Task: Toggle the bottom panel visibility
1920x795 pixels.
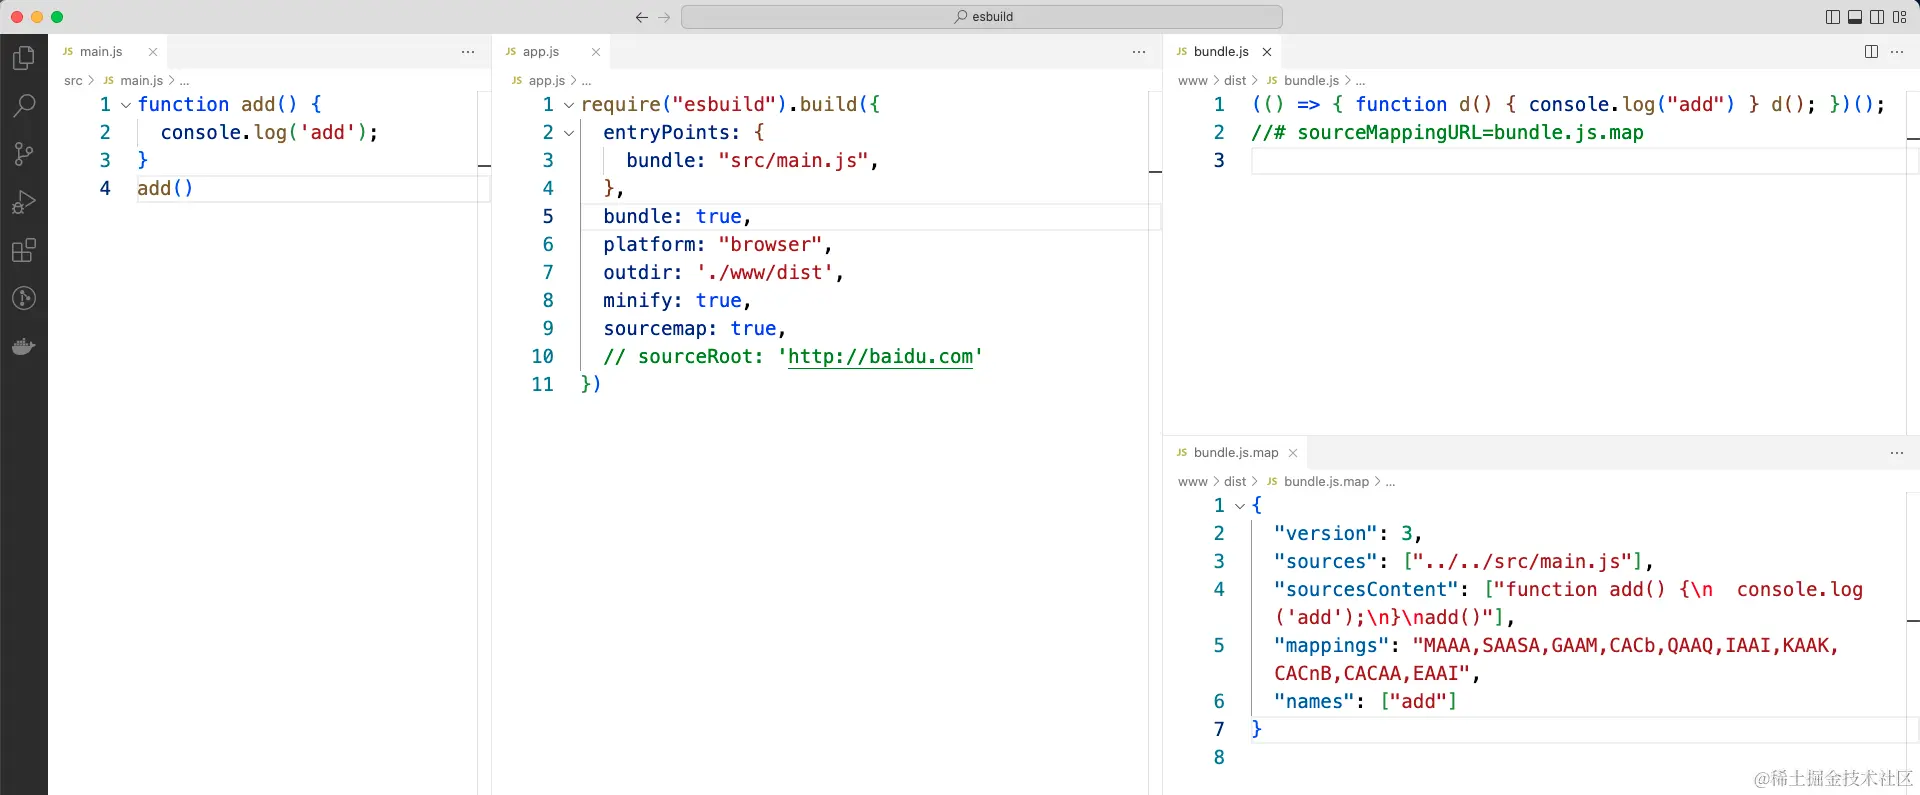Action: 1855,17
